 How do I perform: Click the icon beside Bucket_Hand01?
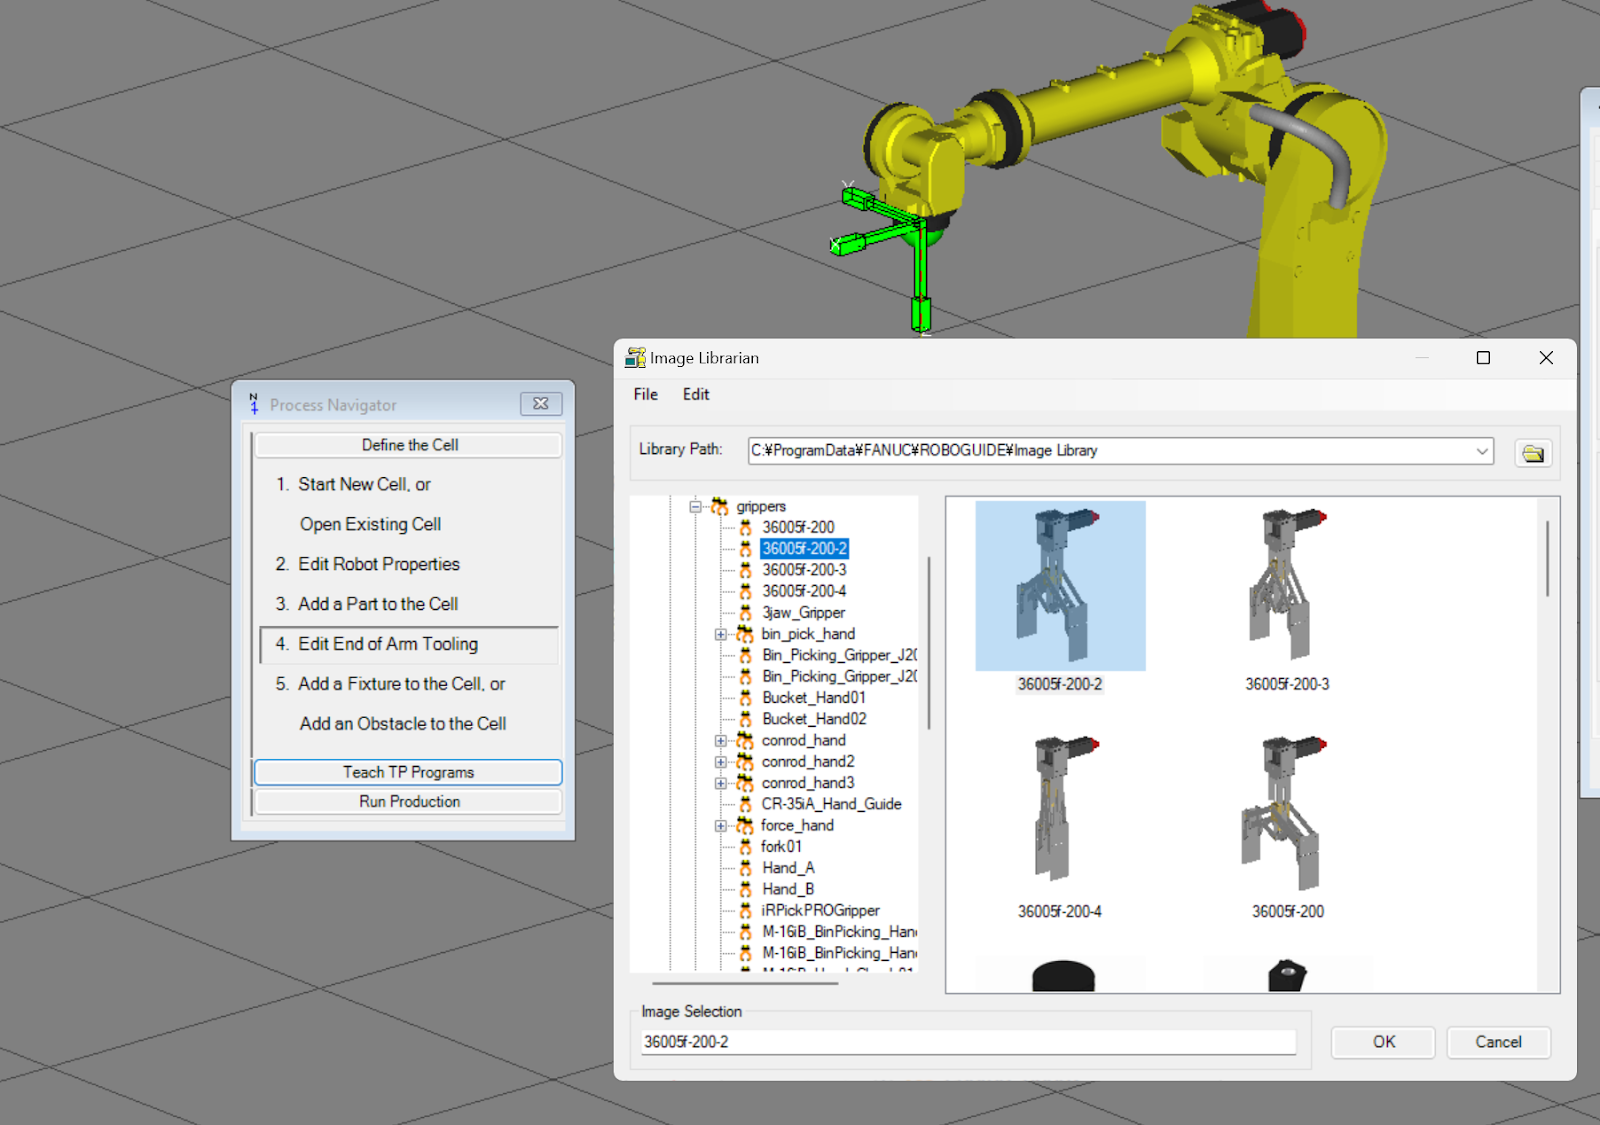(745, 697)
